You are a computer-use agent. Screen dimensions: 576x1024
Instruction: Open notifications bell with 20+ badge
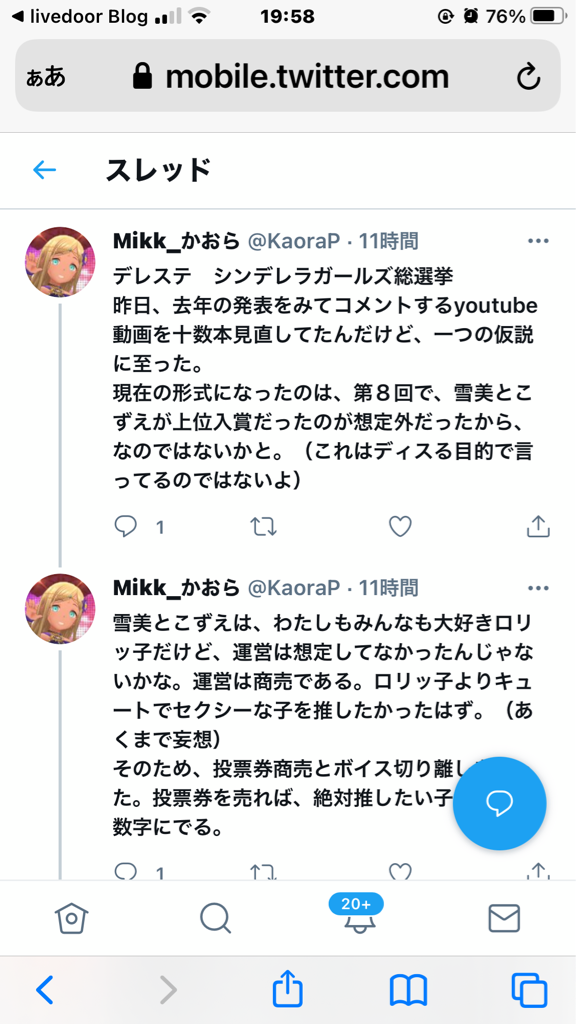pyautogui.click(x=357, y=913)
